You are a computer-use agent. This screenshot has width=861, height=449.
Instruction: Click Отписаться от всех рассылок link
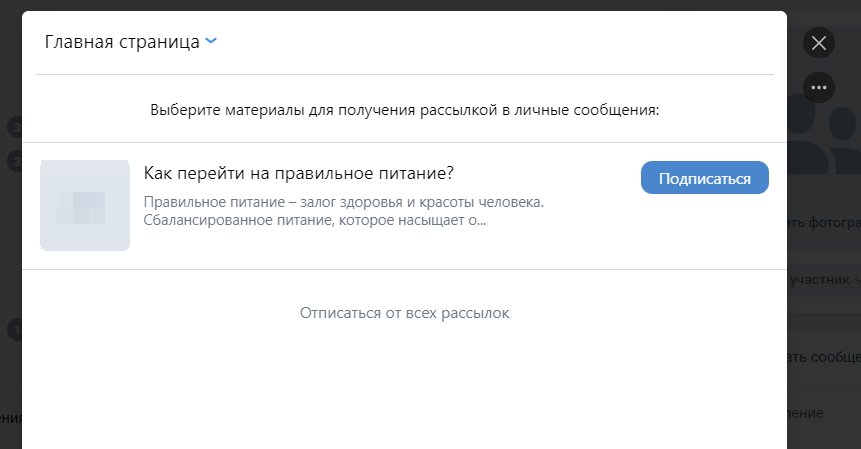404,313
